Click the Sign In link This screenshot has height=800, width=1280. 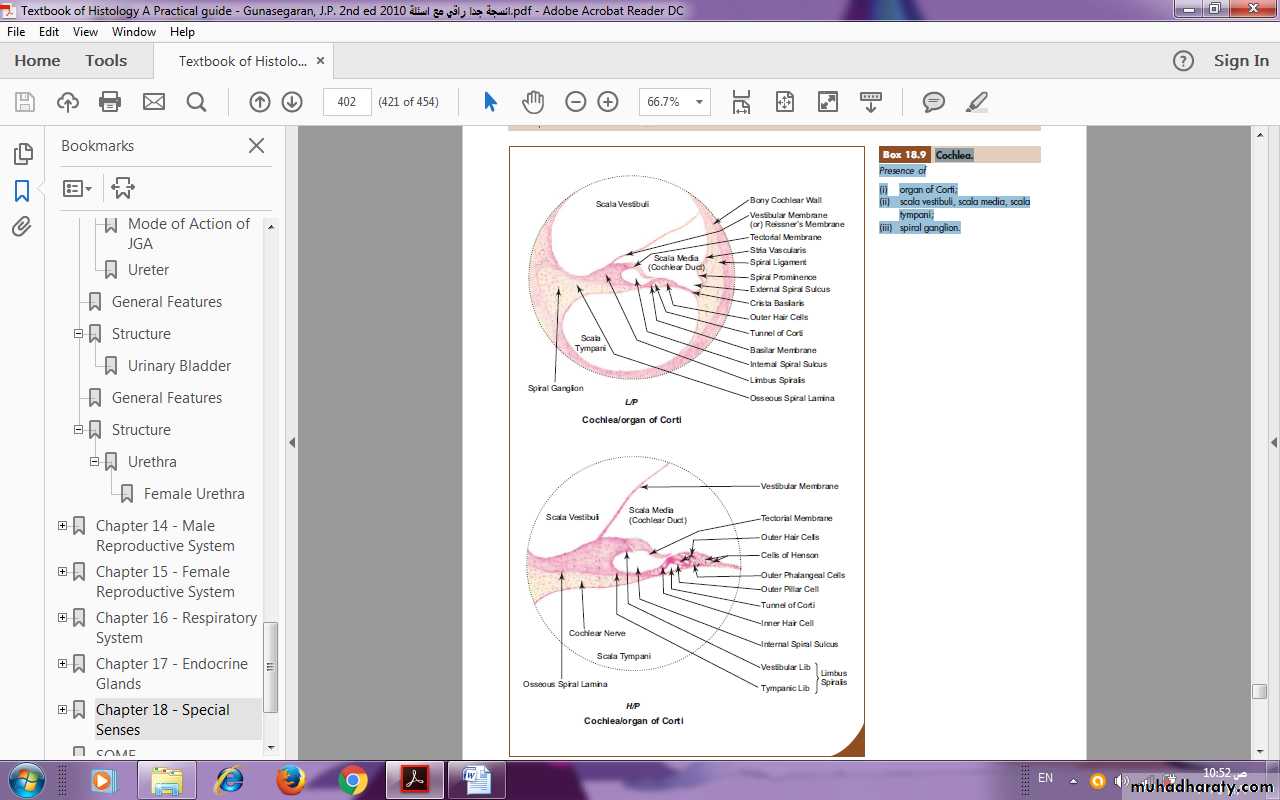pos(1240,61)
